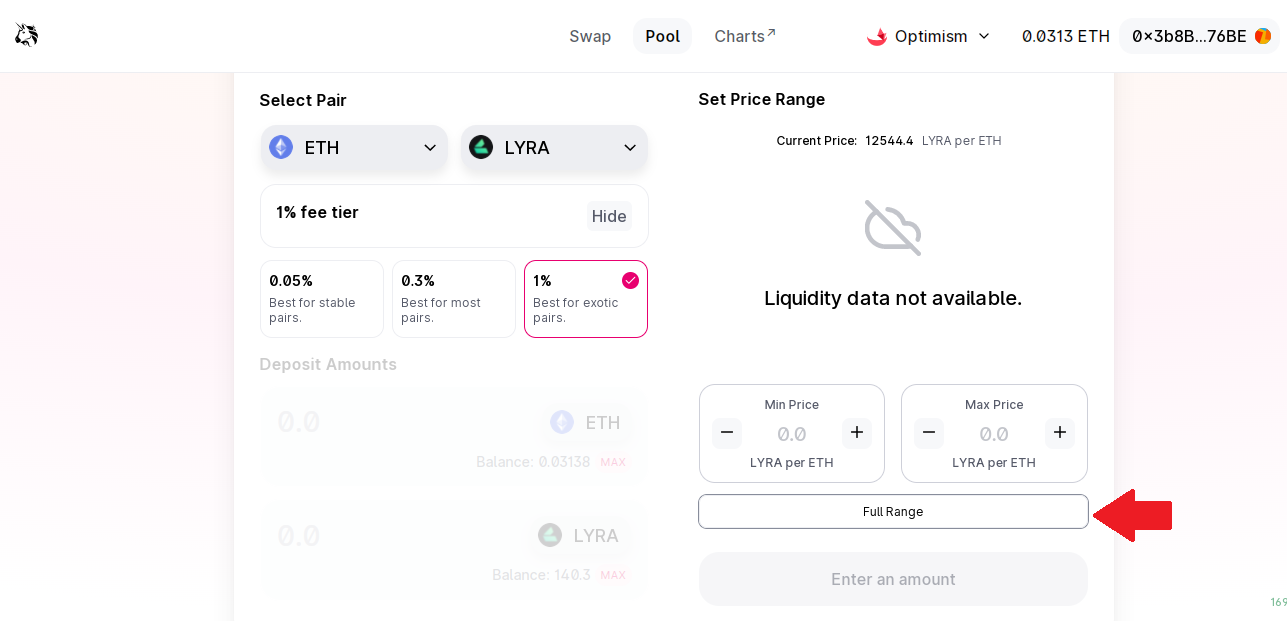
Task: Click the minus icon in Min Price
Action: [x=727, y=433]
